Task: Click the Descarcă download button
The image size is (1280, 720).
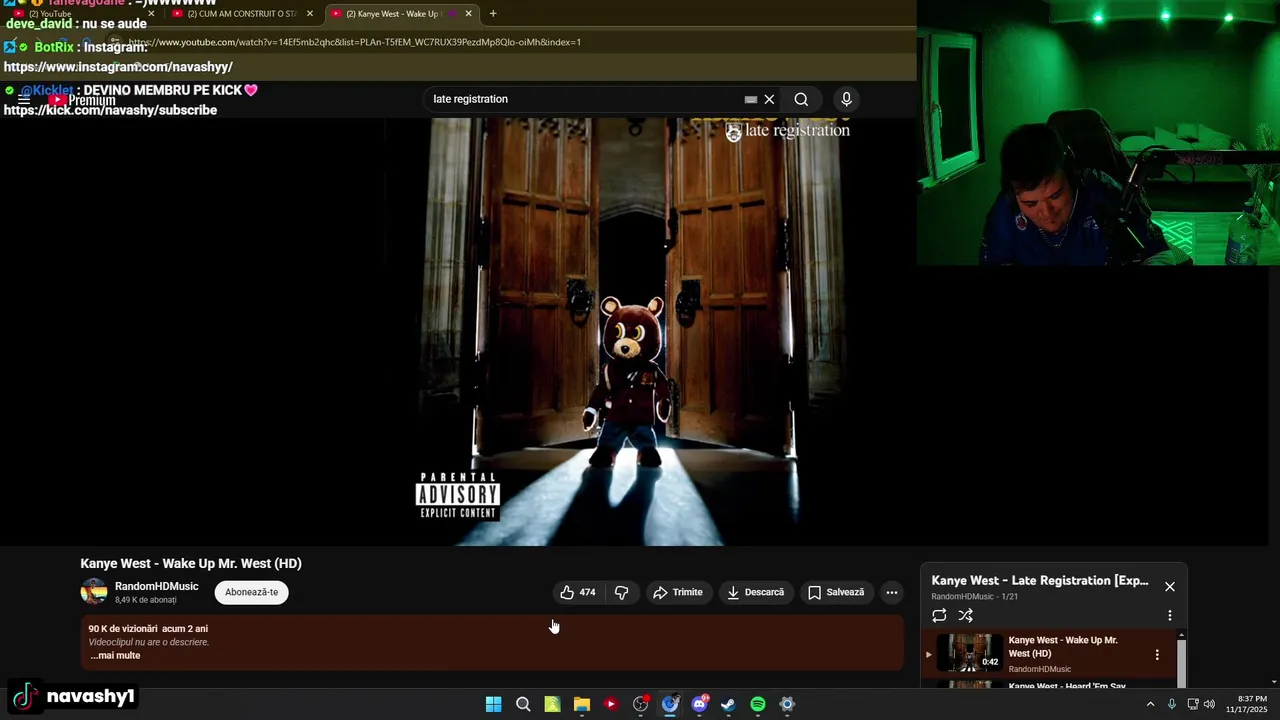Action: click(756, 592)
